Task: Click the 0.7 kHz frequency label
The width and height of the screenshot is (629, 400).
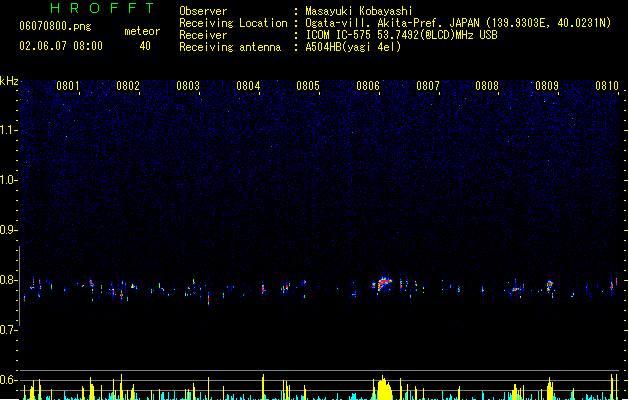Action: click(9, 330)
